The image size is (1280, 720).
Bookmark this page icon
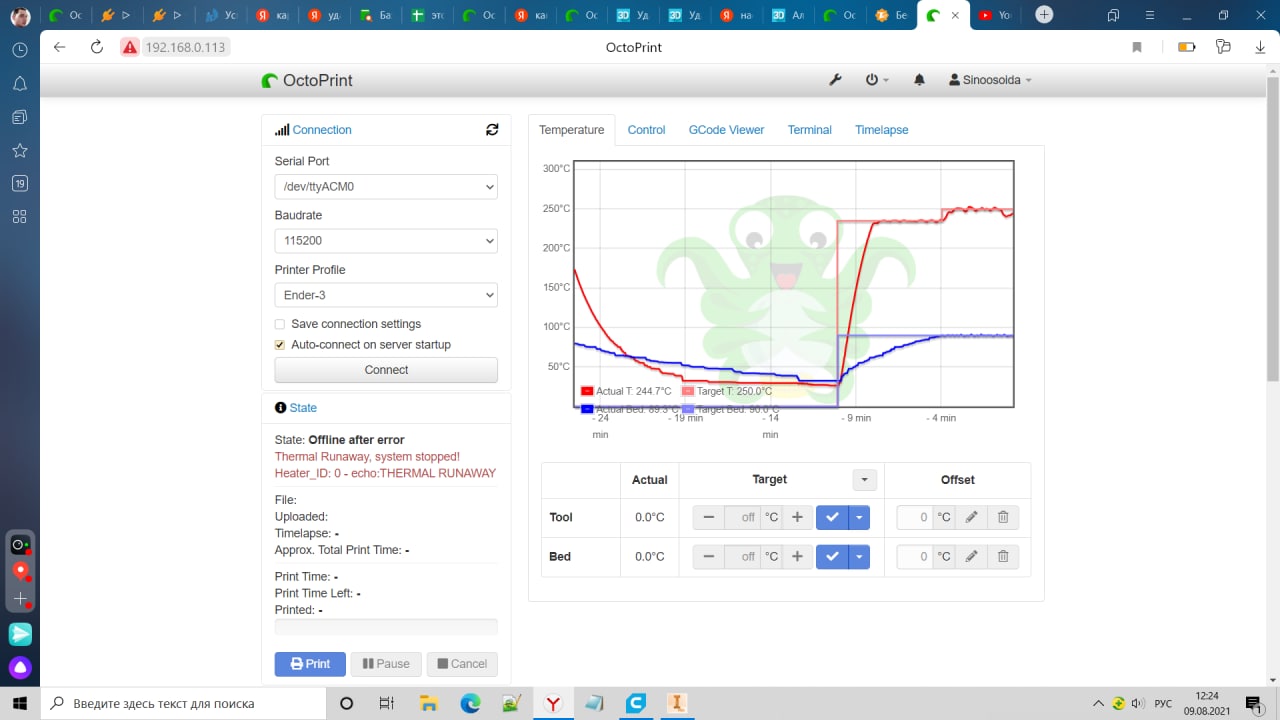[1137, 47]
